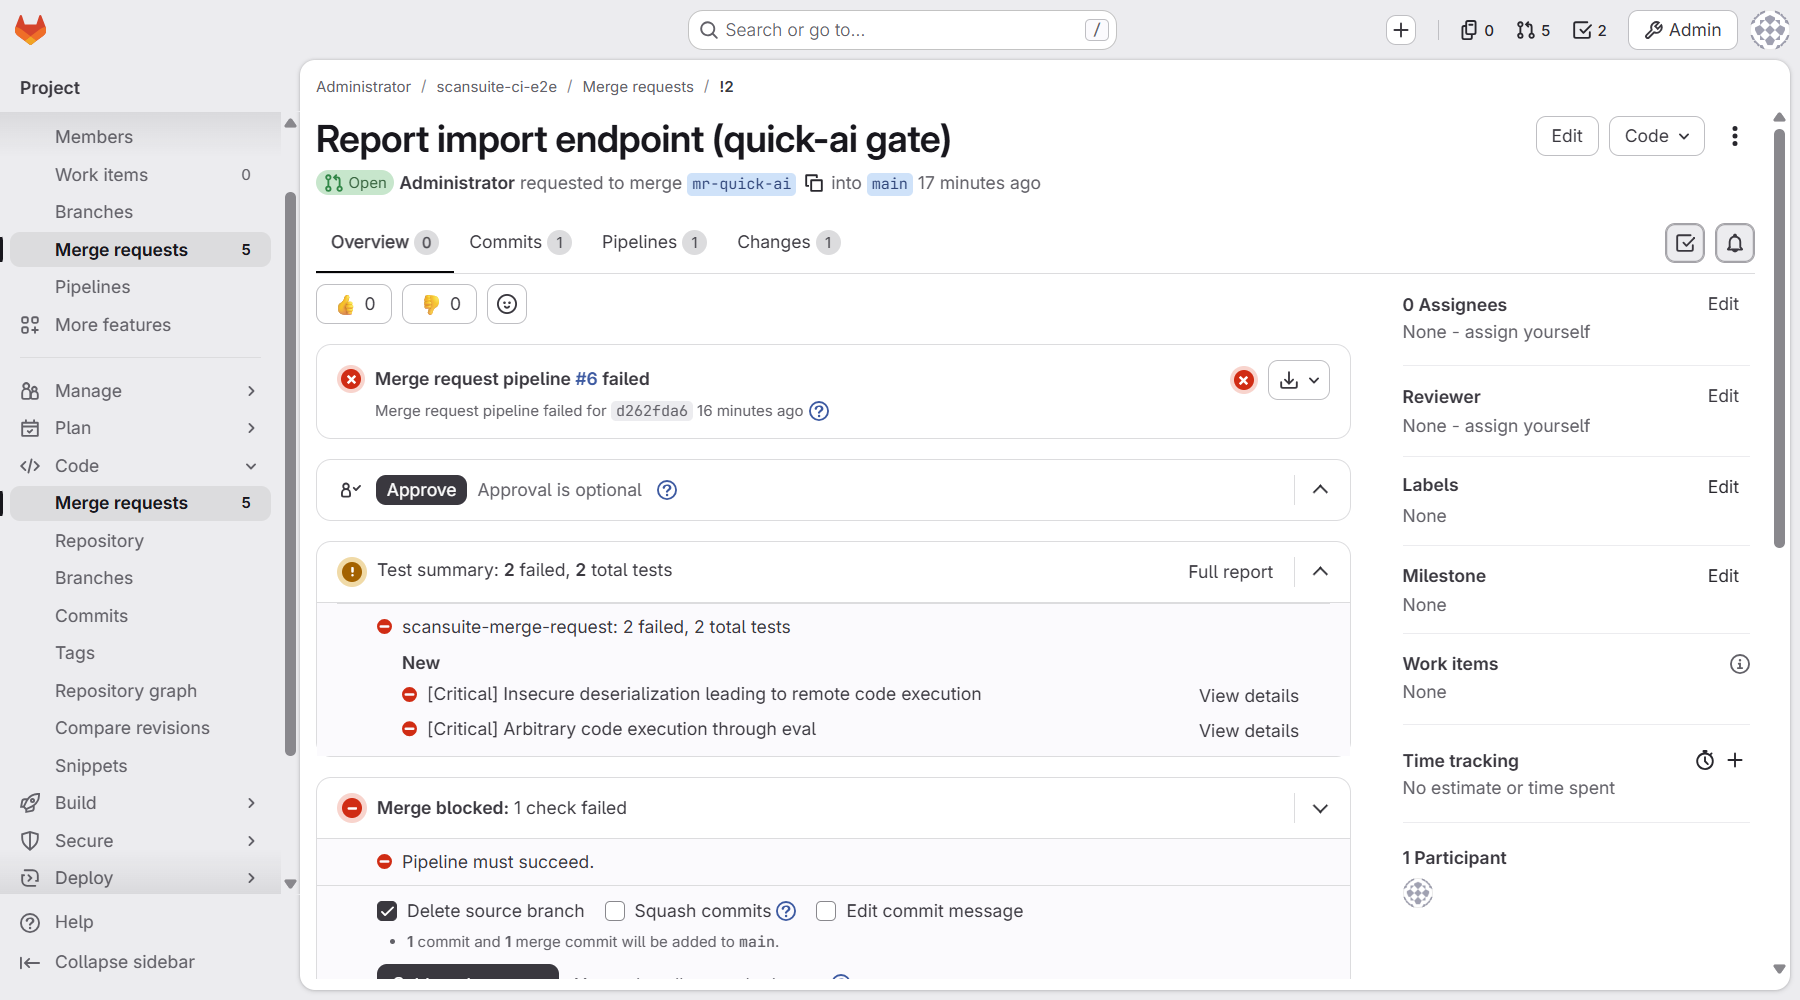Uncheck Delete source branch
The height and width of the screenshot is (1000, 1800).
click(x=387, y=911)
